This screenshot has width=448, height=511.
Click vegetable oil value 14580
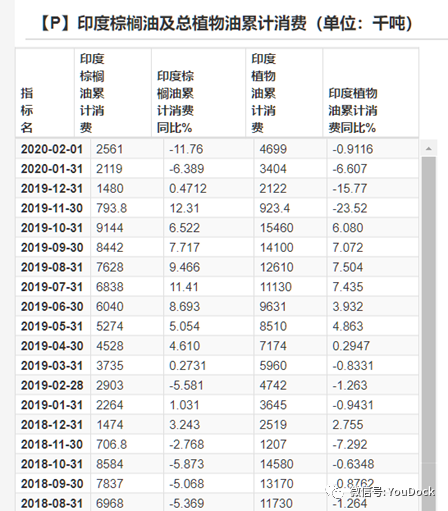[x=290, y=464]
